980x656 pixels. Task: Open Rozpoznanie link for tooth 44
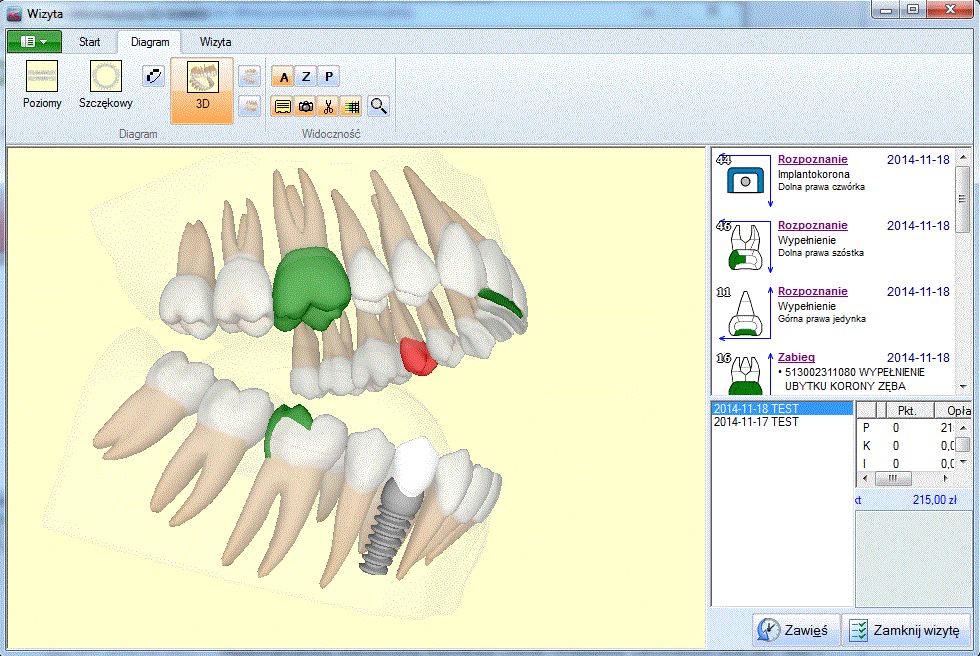[812, 160]
